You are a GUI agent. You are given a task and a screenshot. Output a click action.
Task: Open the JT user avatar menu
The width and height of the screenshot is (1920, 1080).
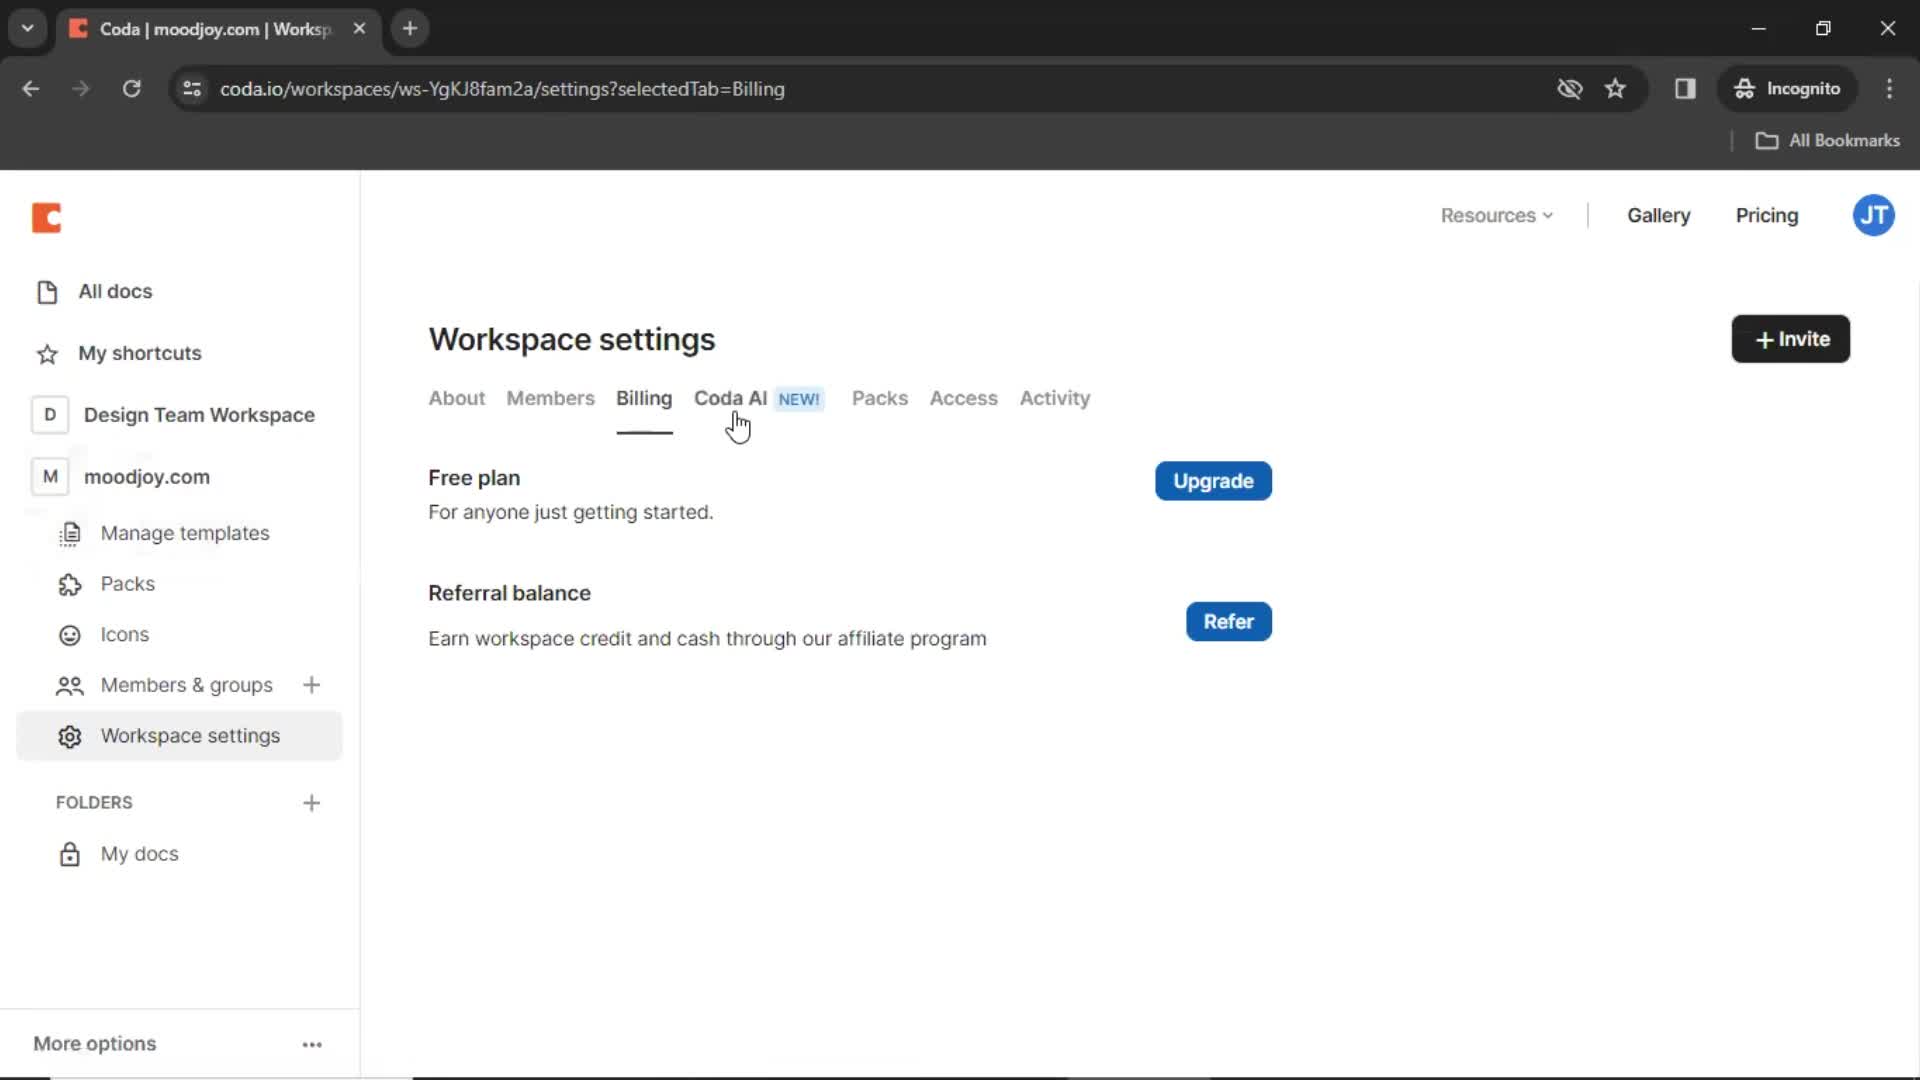[1873, 216]
